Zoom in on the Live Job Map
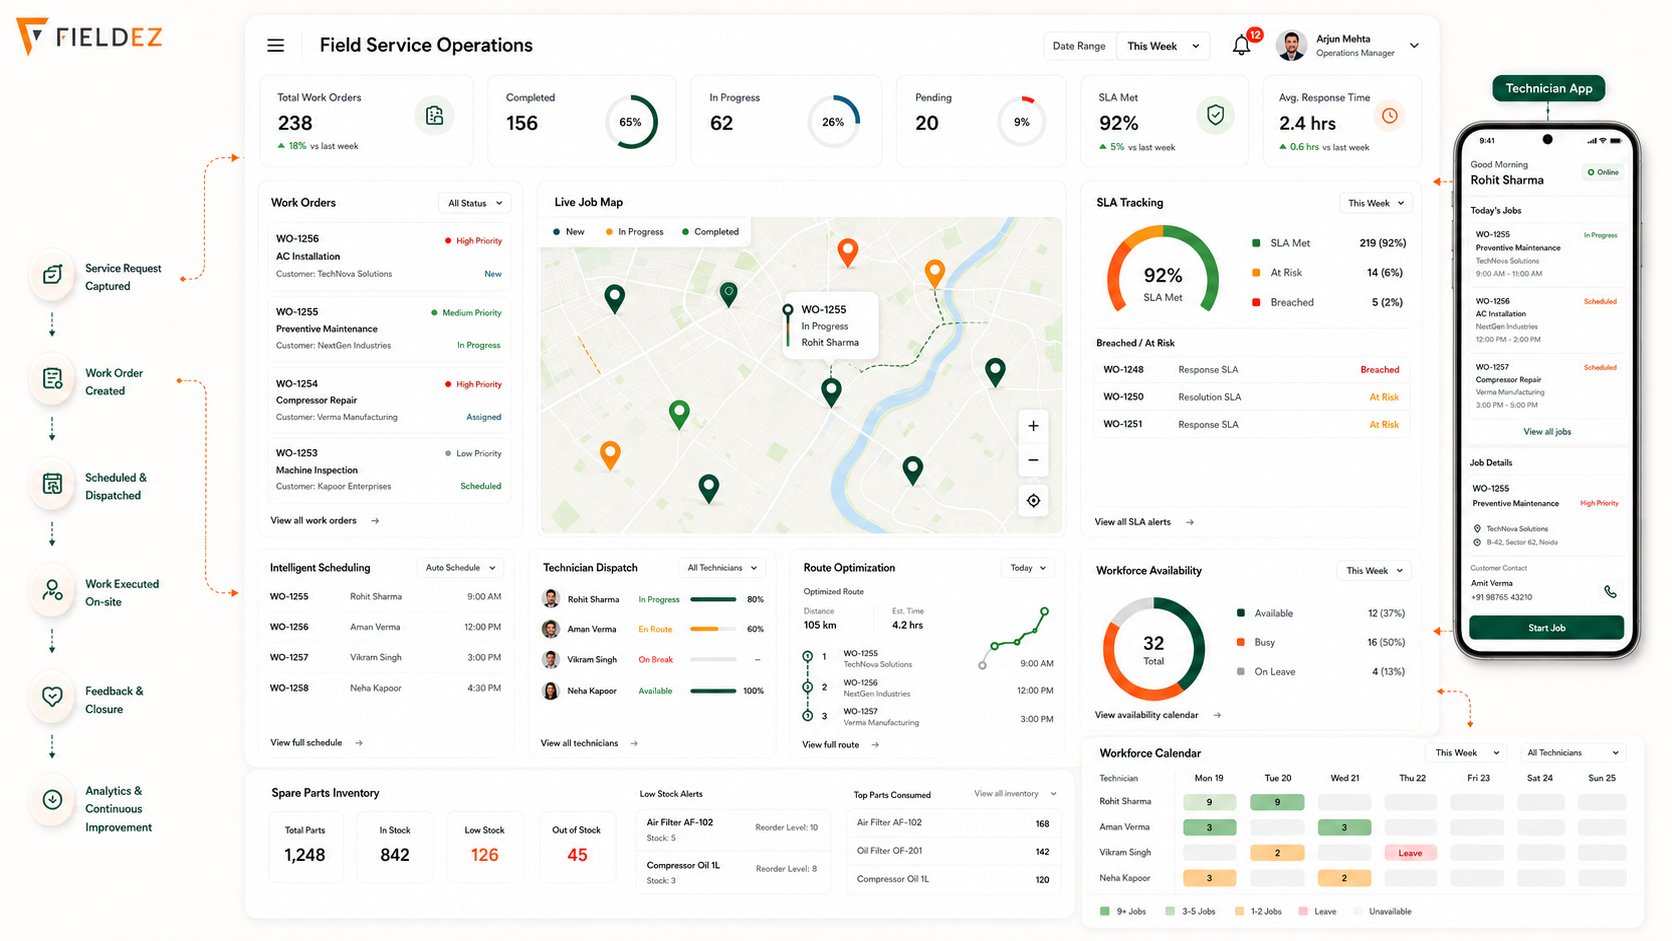 tap(1033, 425)
